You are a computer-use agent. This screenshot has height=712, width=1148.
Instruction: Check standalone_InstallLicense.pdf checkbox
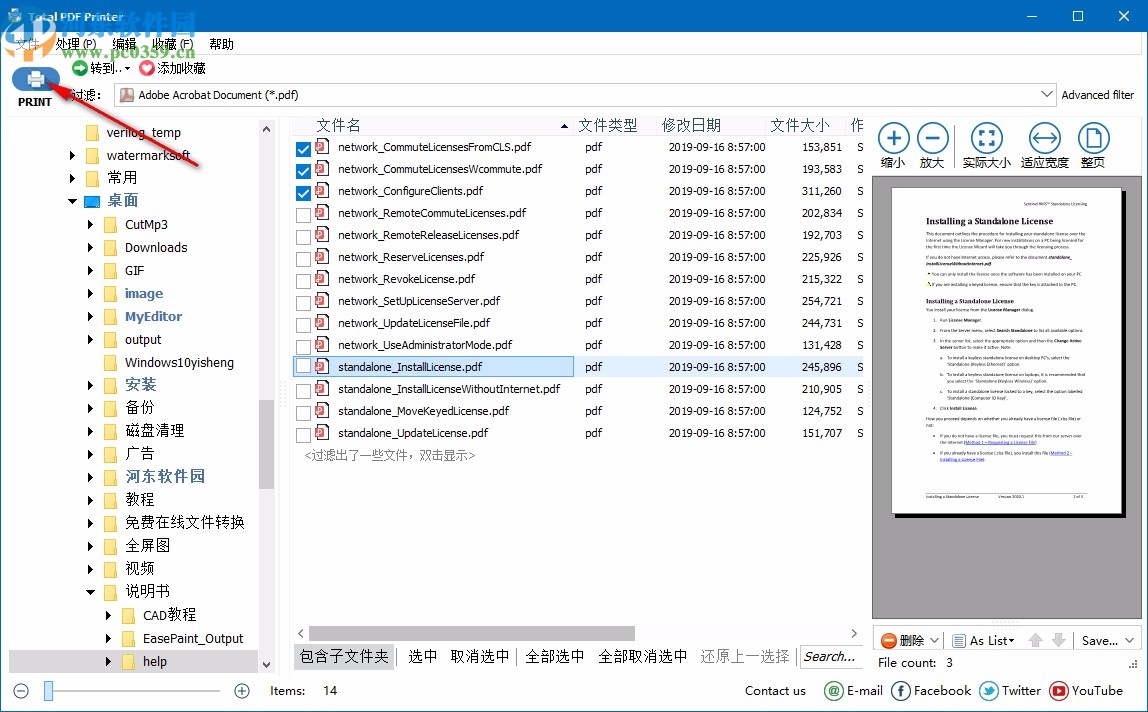(x=303, y=366)
